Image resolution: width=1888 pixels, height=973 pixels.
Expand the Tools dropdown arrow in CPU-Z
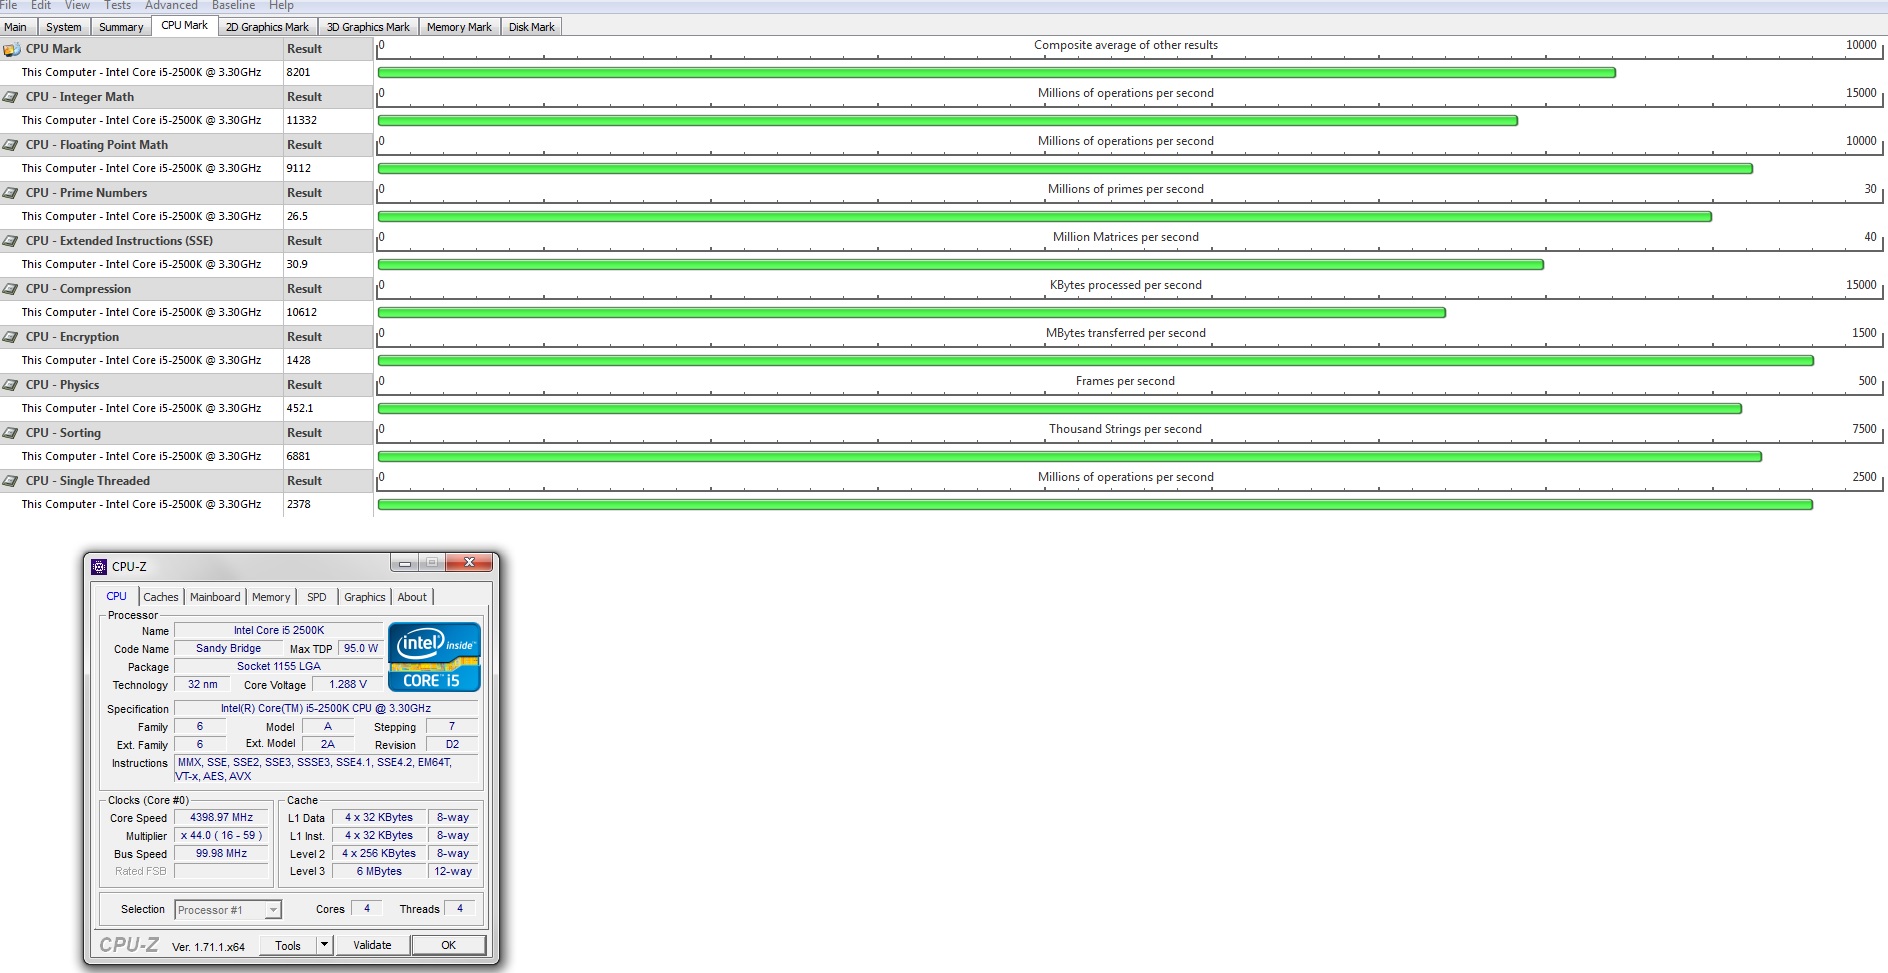coord(324,945)
